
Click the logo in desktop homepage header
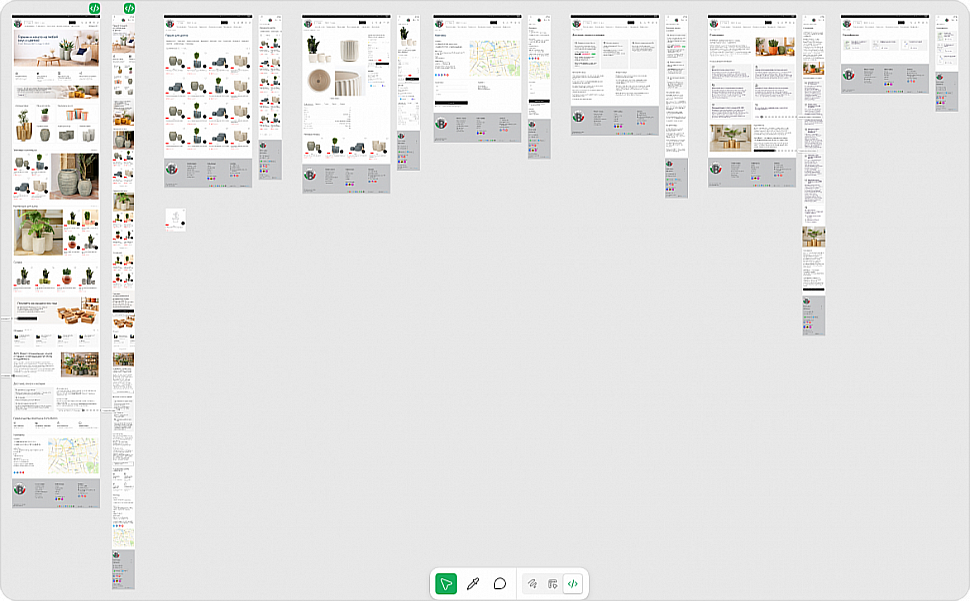(x=18, y=24)
